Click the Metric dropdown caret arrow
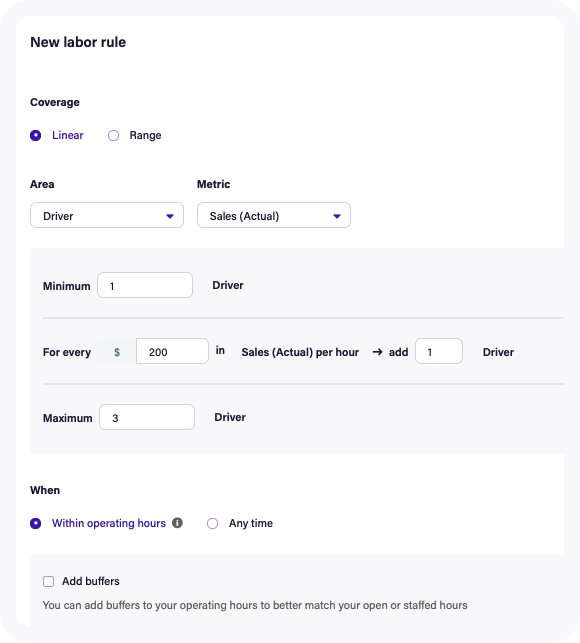The width and height of the screenshot is (580, 643). pos(337,216)
